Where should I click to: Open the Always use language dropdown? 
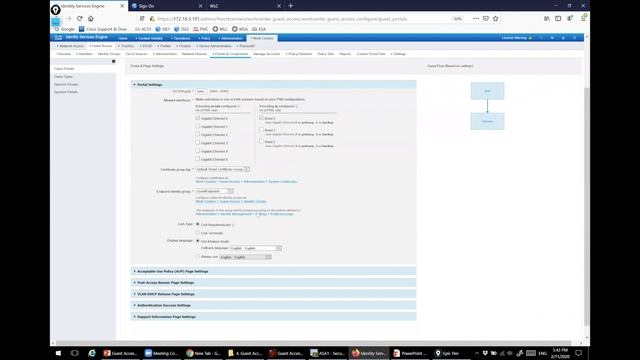tap(245, 257)
